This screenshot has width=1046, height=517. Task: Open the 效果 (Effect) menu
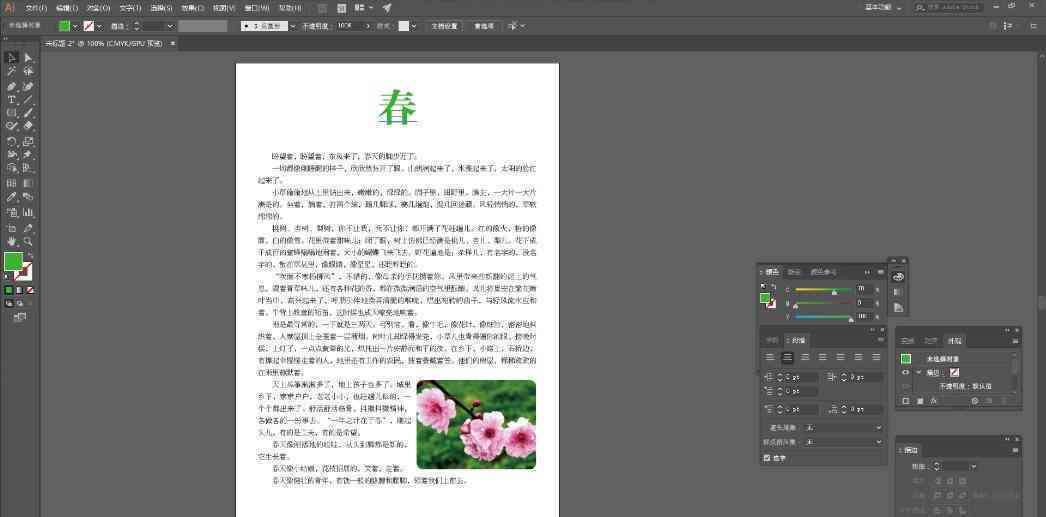coord(192,8)
